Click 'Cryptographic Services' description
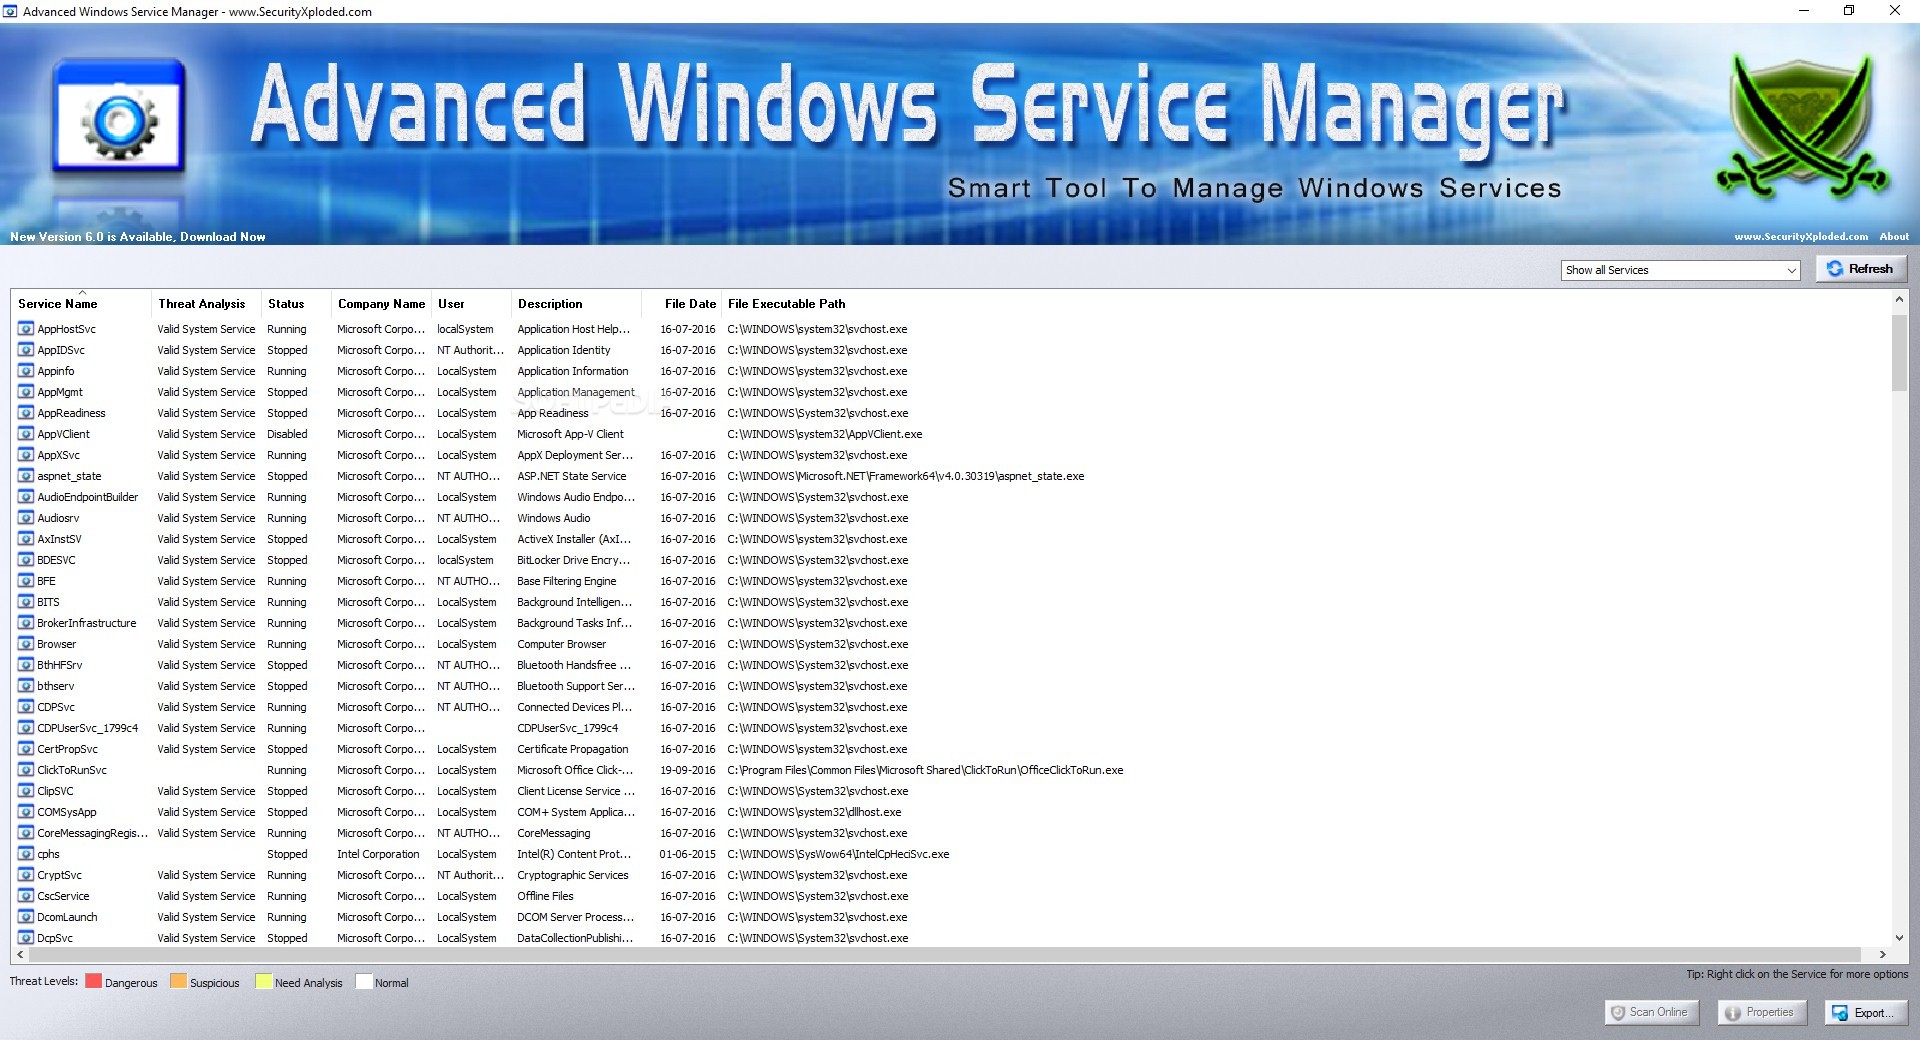This screenshot has width=1920, height=1040. pos(572,875)
